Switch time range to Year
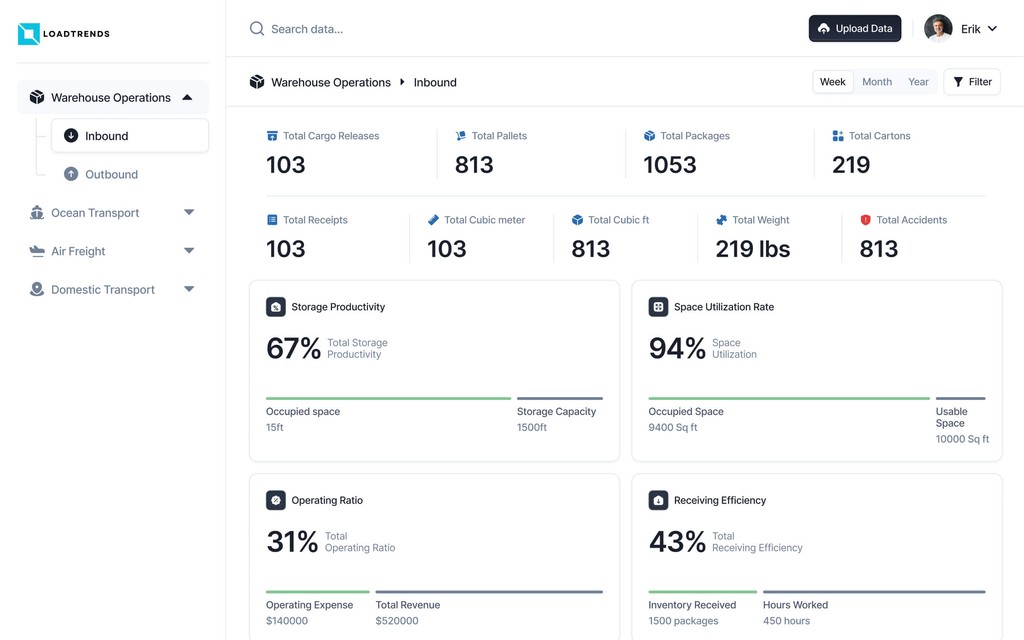The width and height of the screenshot is (1024, 640). (x=918, y=82)
